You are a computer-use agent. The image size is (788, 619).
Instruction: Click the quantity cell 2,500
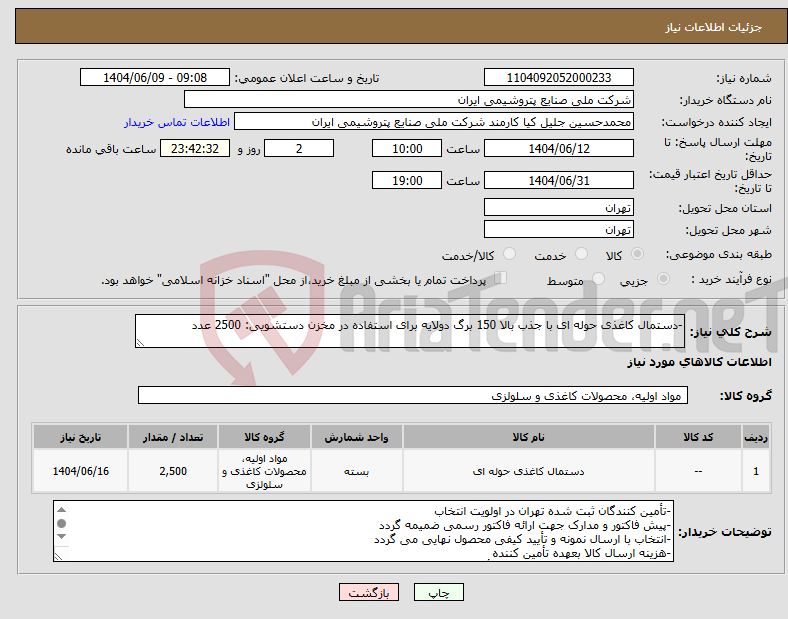click(173, 471)
